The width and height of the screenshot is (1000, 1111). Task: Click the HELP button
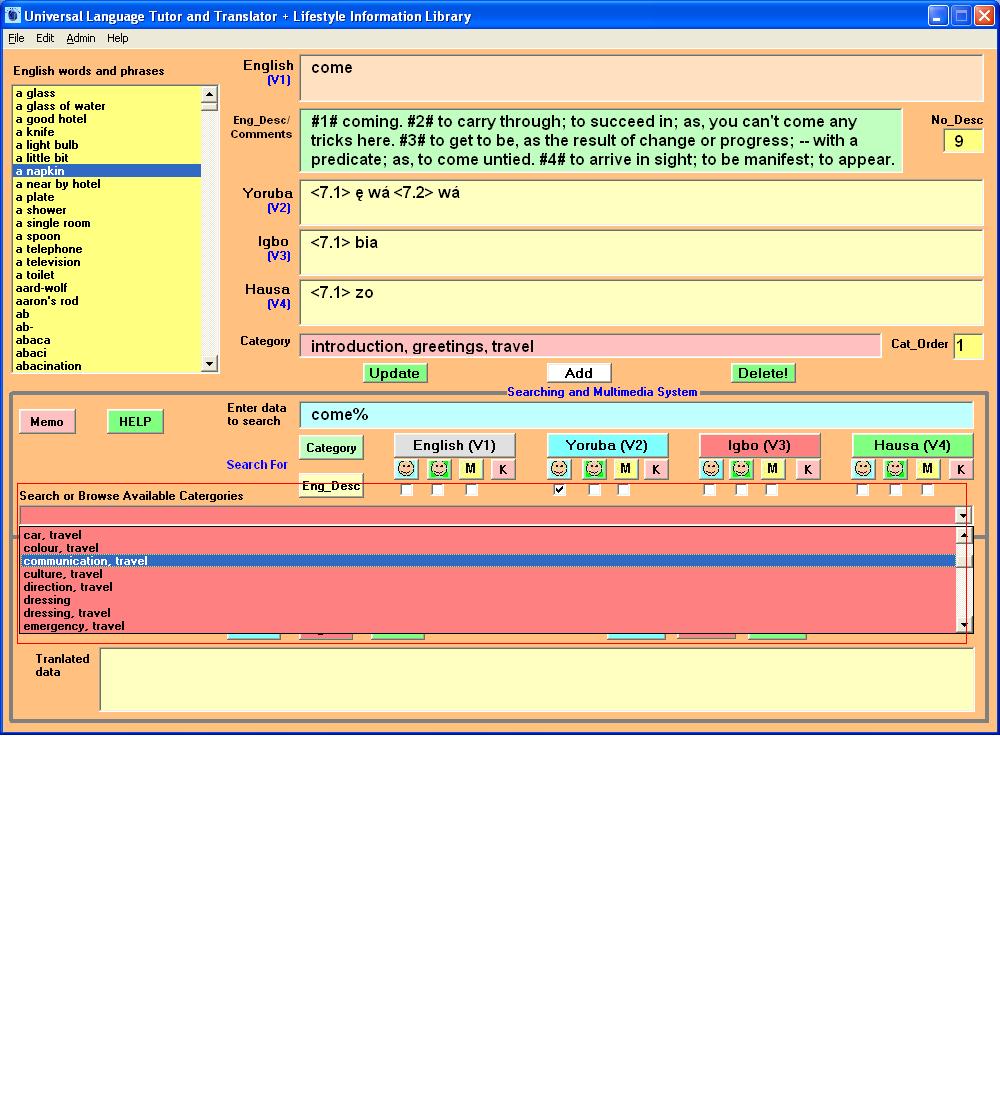135,422
